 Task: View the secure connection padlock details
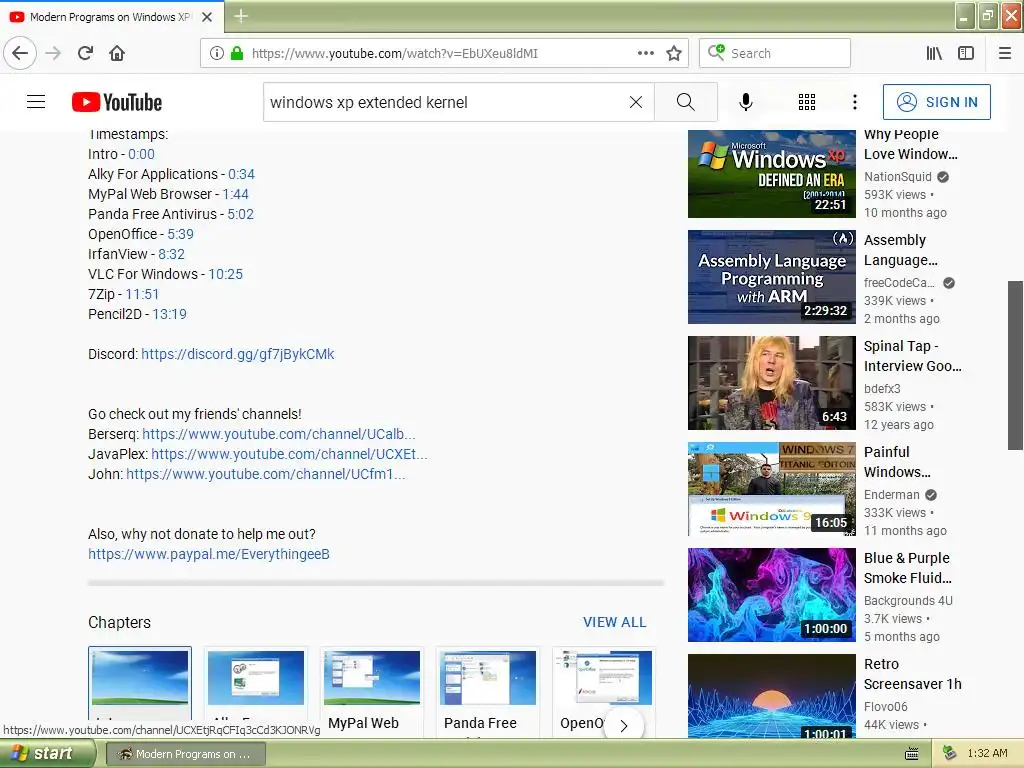[237, 53]
